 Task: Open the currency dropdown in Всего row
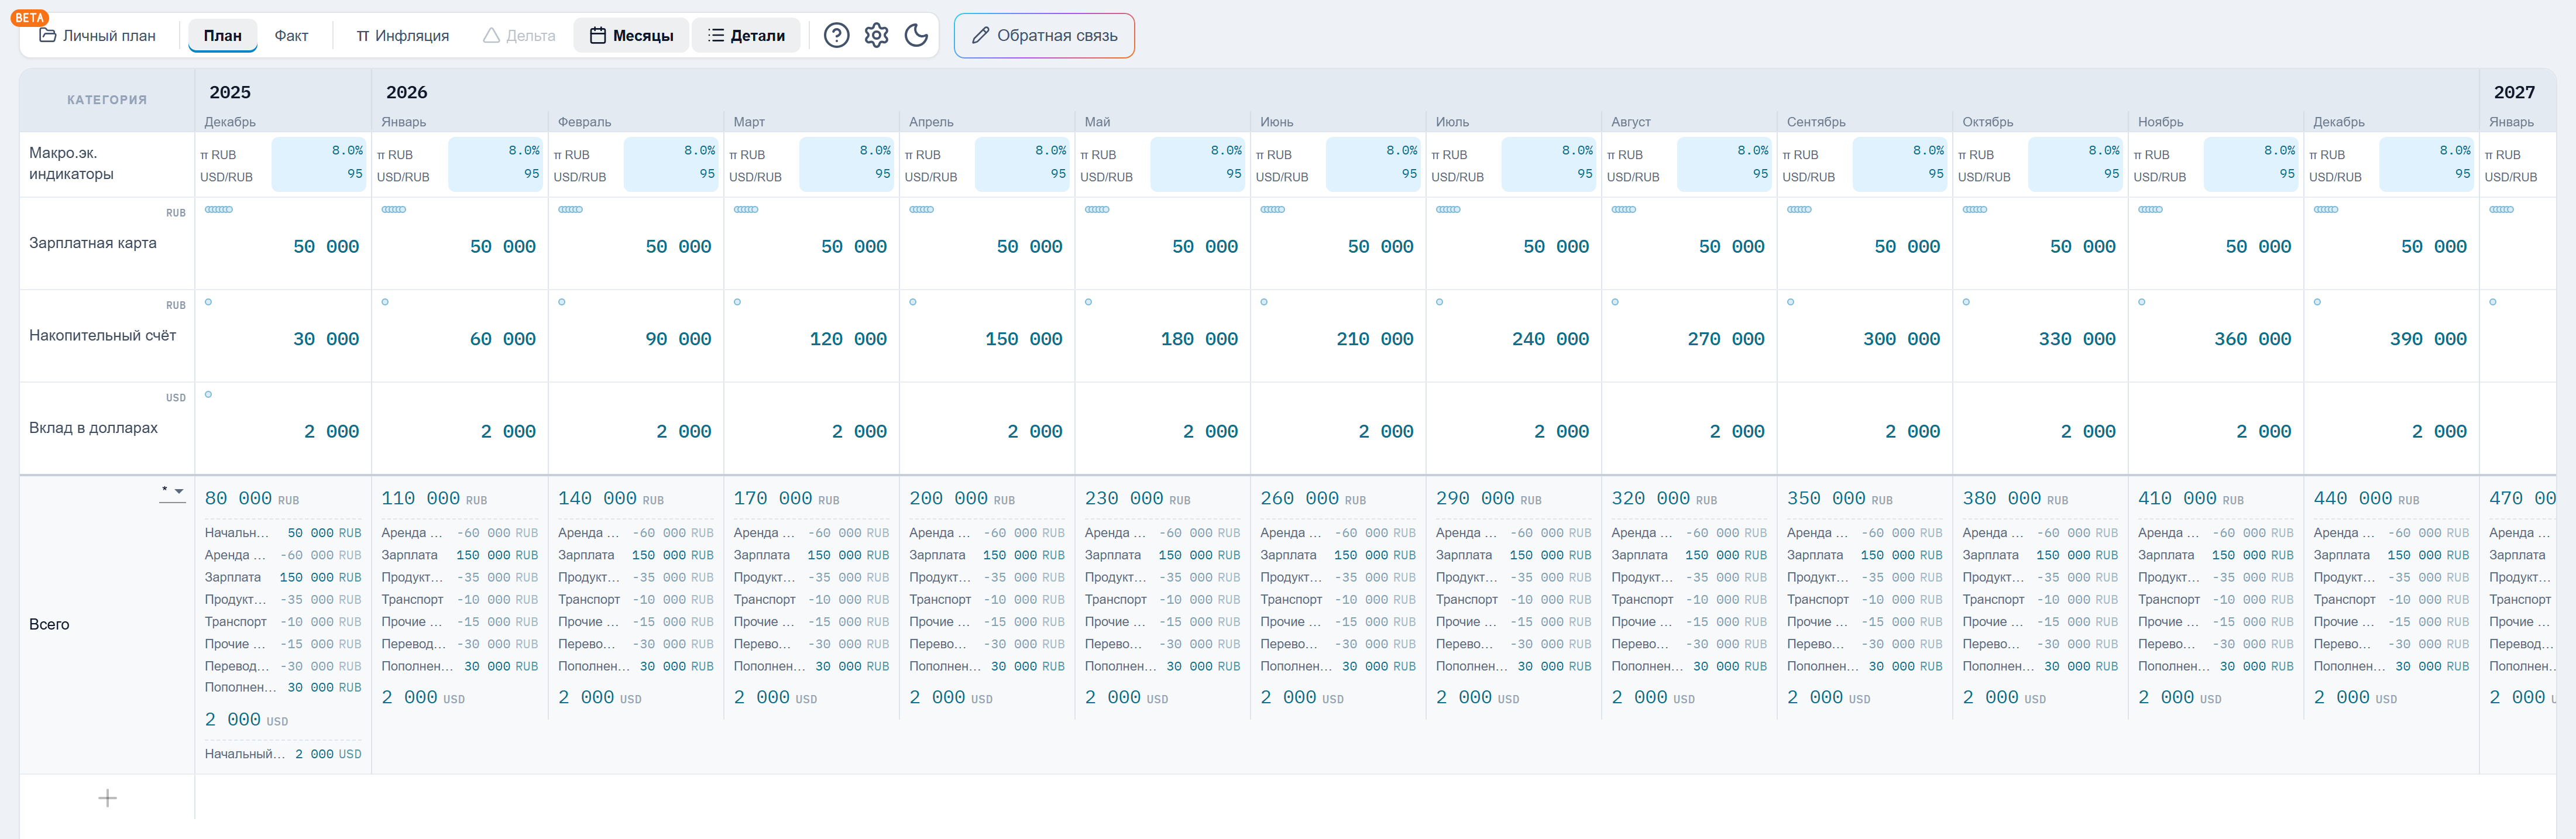point(172,492)
